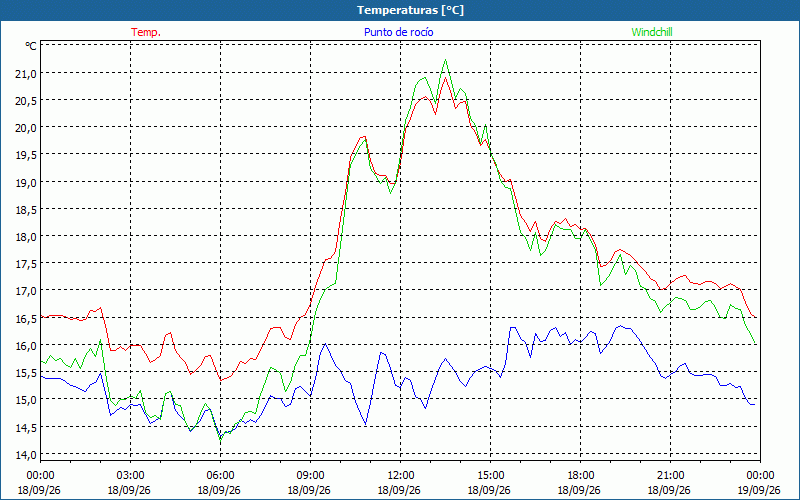This screenshot has height=500, width=800.
Task: Click the 03:00 time axis label
Action: tap(131, 476)
